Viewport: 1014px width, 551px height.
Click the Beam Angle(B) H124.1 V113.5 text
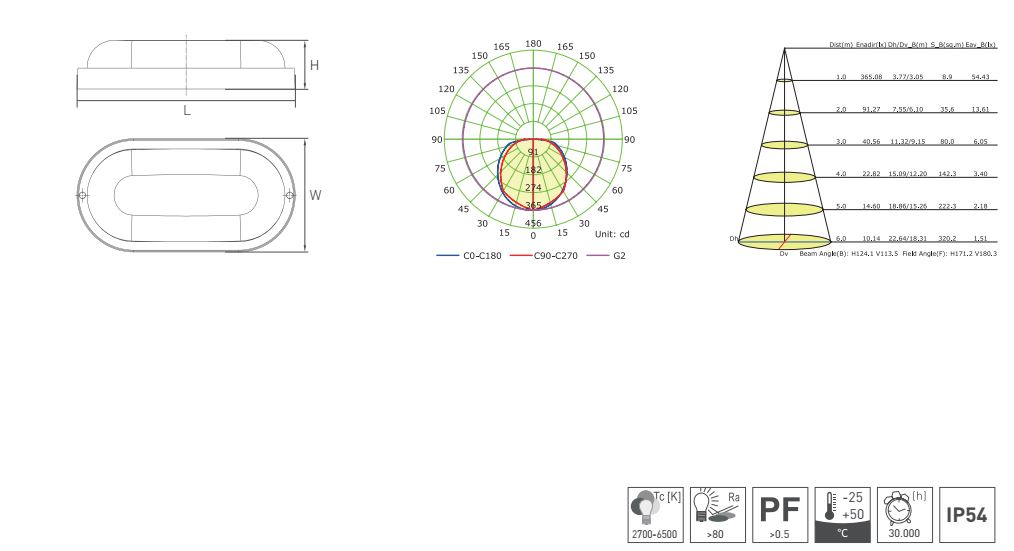point(848,254)
